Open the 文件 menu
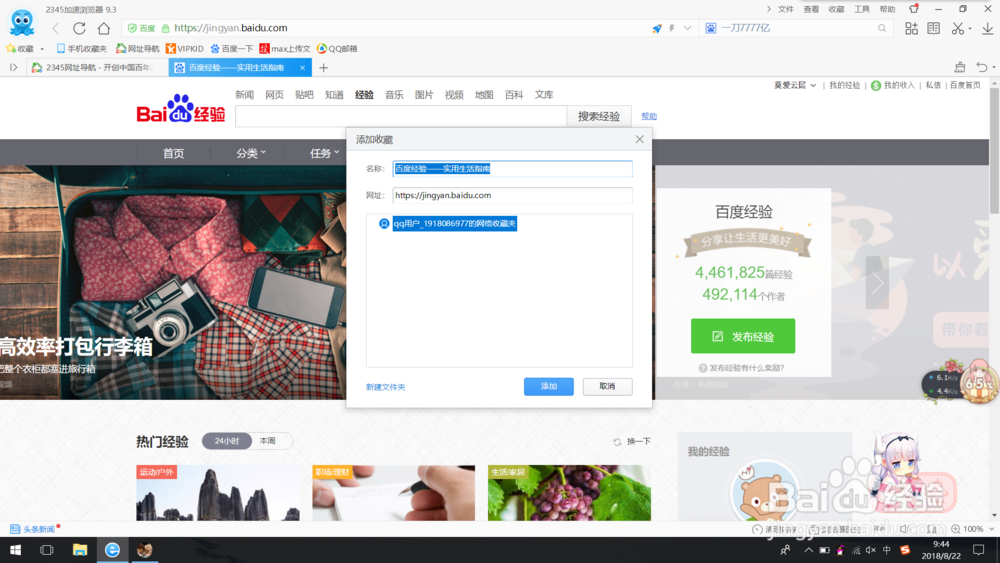Viewport: 1000px width, 563px height. point(786,9)
